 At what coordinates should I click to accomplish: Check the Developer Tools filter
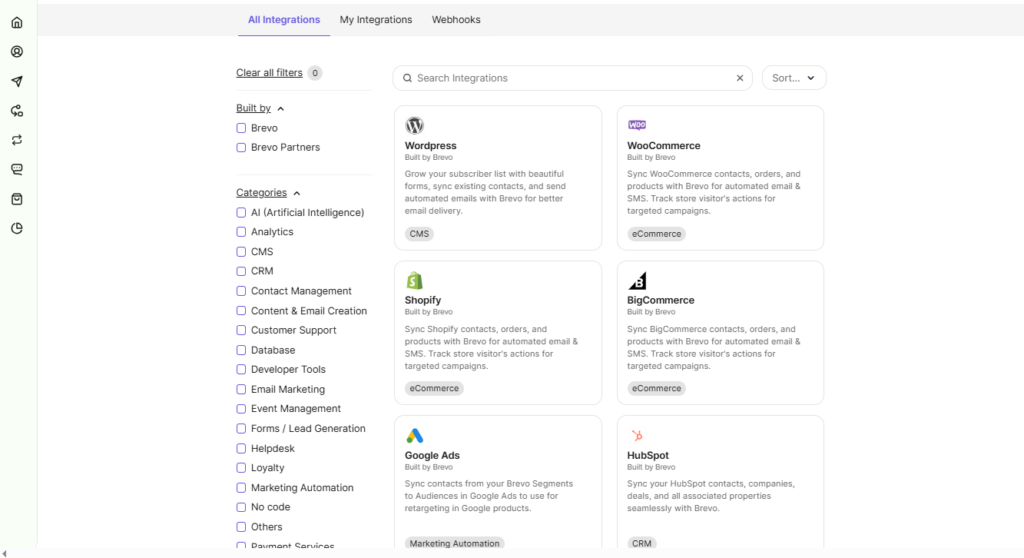pyautogui.click(x=241, y=369)
